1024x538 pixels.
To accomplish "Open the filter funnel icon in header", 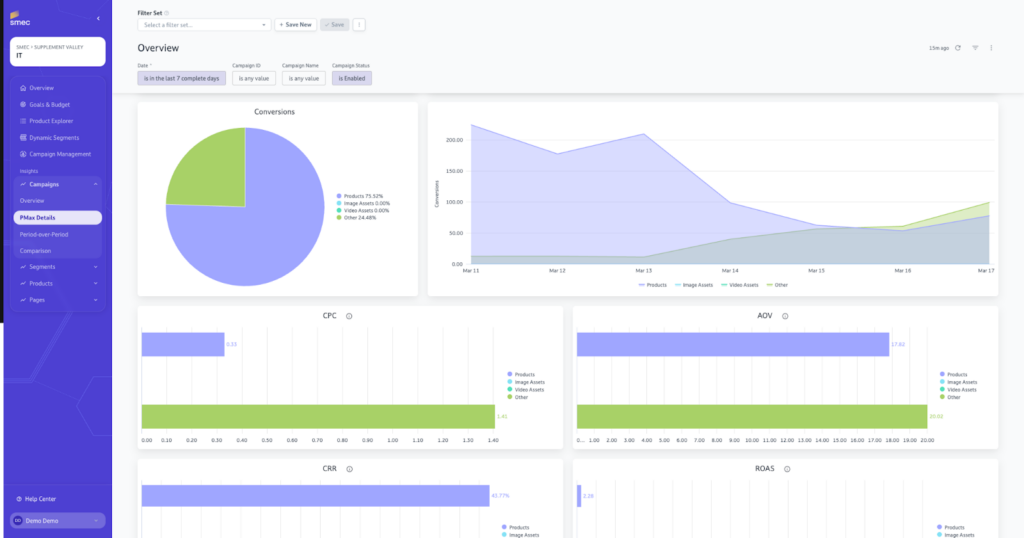I will pos(975,47).
